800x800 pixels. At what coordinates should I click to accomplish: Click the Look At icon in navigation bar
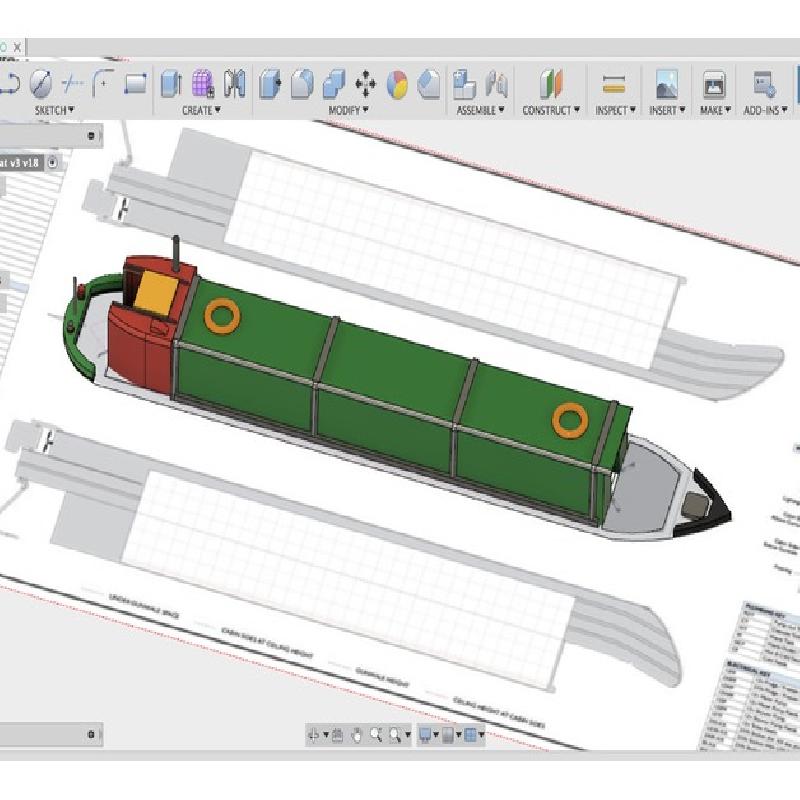tap(337, 735)
